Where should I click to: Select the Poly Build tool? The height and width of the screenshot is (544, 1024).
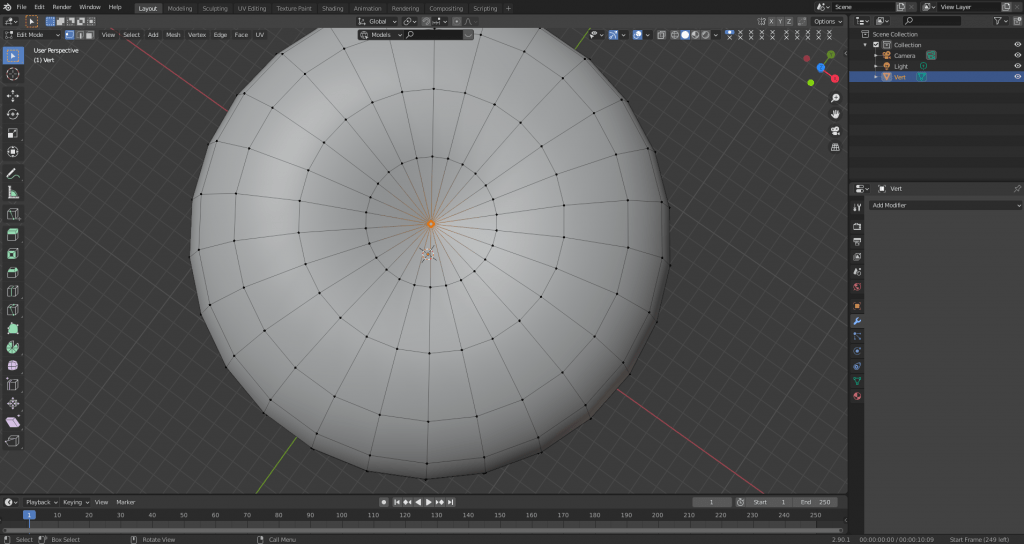coord(13,328)
